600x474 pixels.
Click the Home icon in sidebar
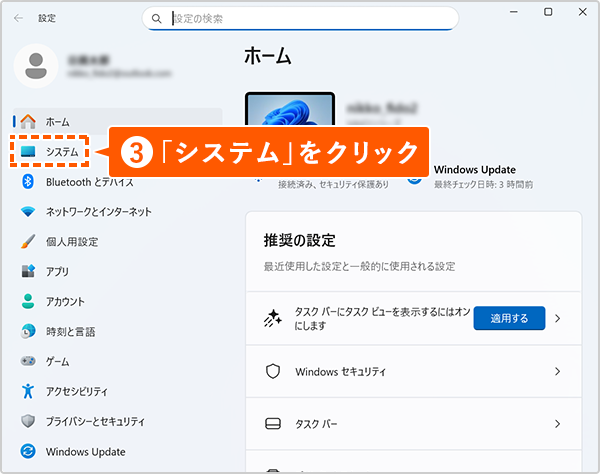coord(28,121)
